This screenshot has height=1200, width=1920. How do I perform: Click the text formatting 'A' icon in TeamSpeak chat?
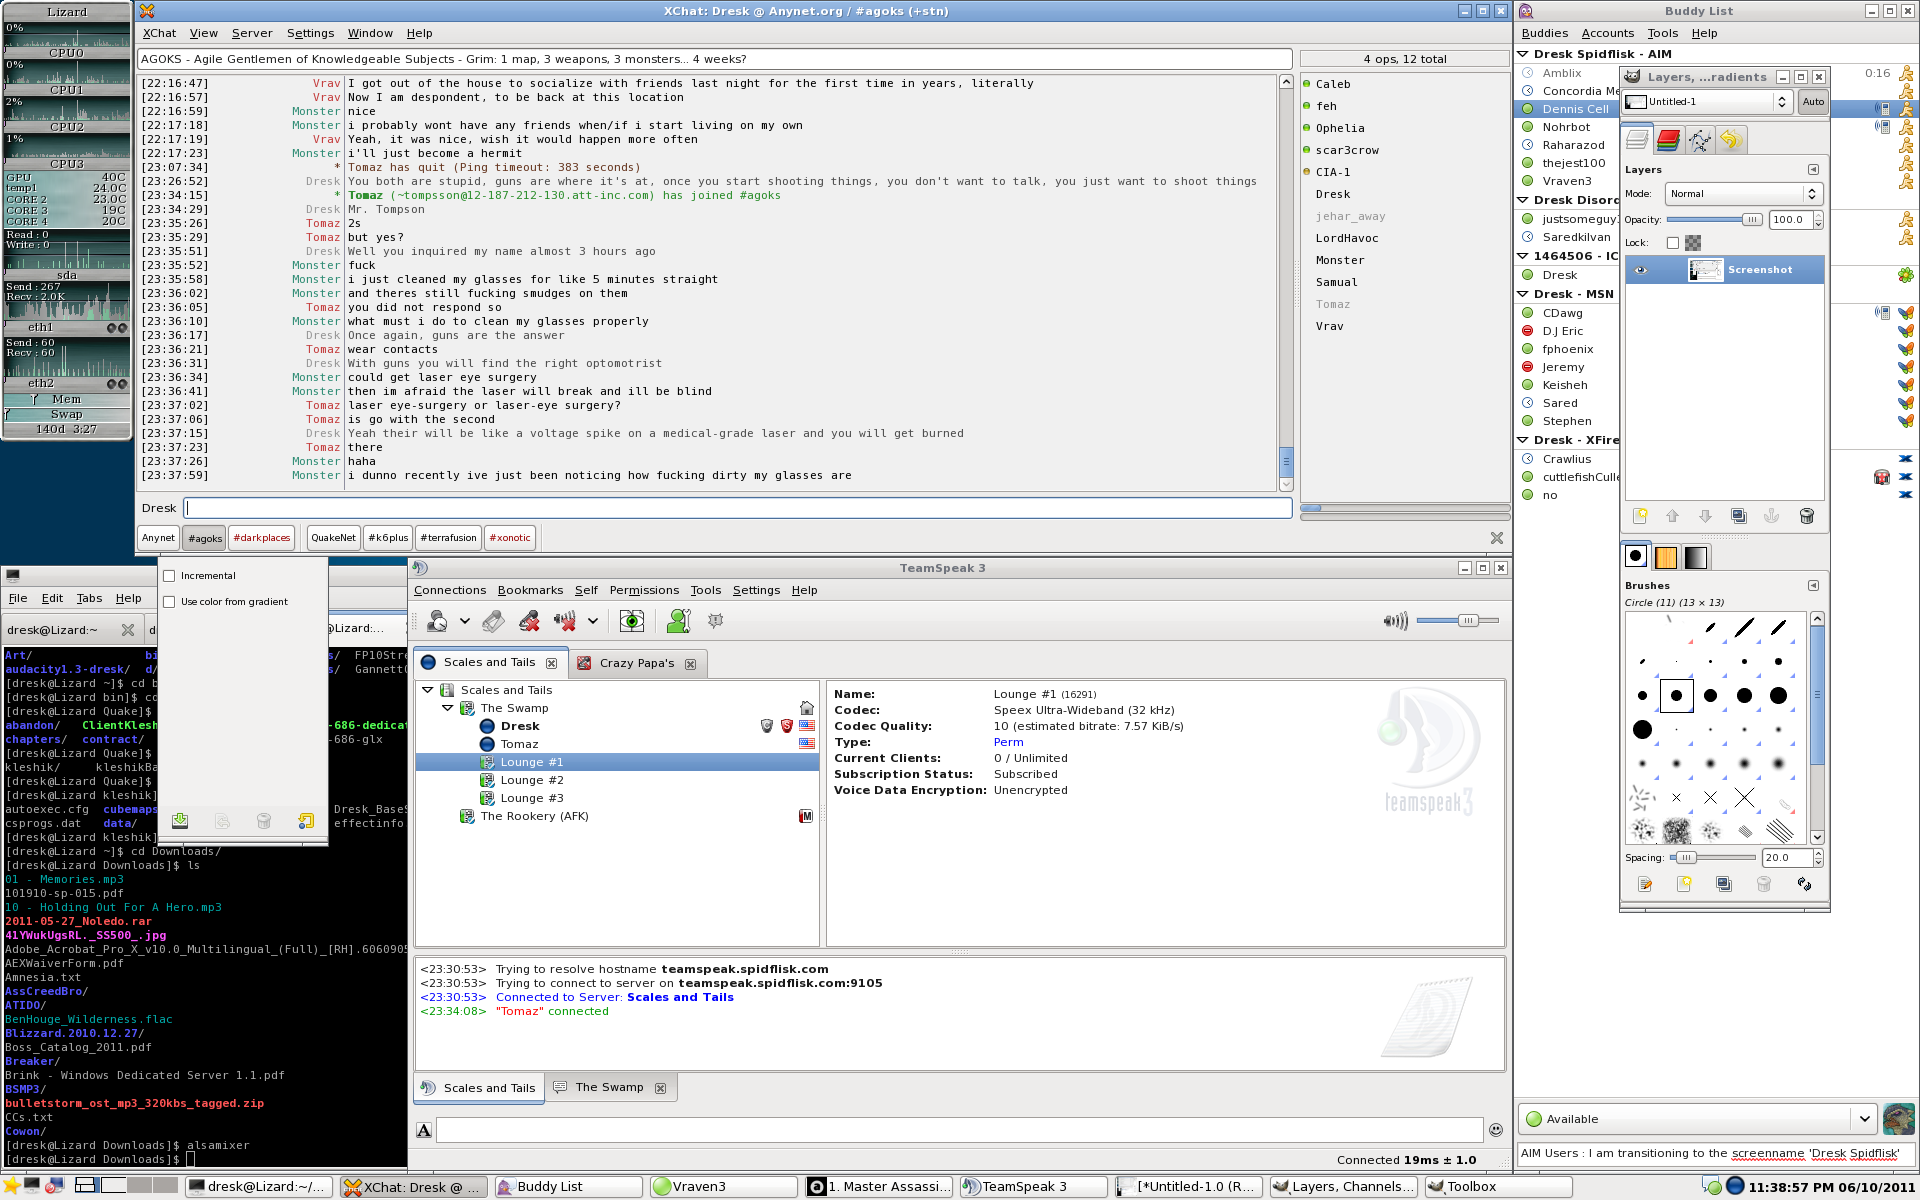click(x=424, y=1130)
